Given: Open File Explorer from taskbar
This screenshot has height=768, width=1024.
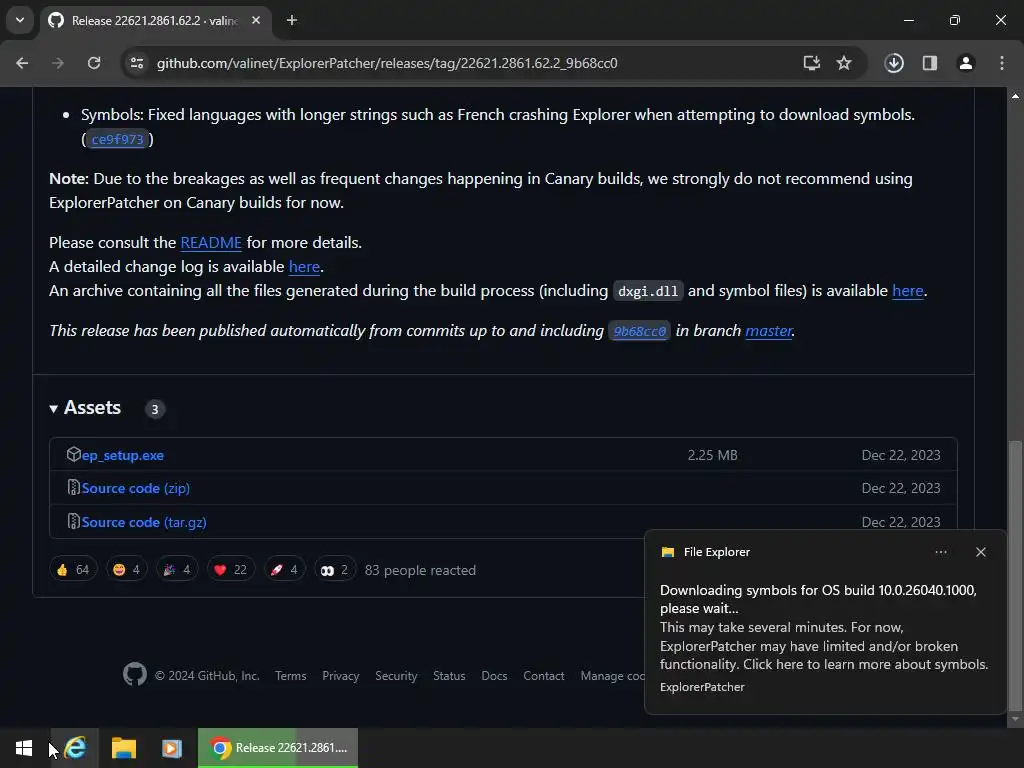Looking at the screenshot, I should coord(123,748).
